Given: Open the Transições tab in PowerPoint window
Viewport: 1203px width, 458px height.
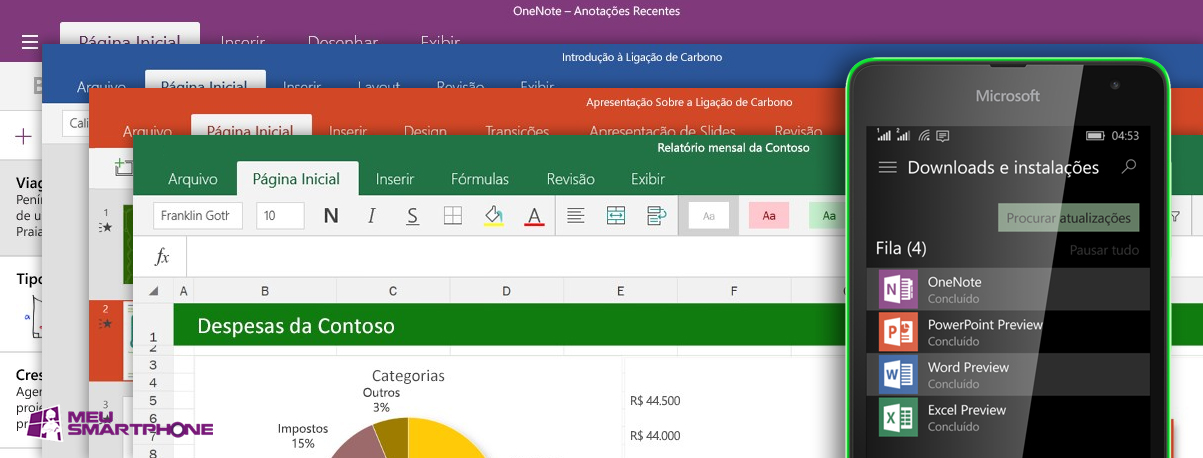Looking at the screenshot, I should coord(517,131).
